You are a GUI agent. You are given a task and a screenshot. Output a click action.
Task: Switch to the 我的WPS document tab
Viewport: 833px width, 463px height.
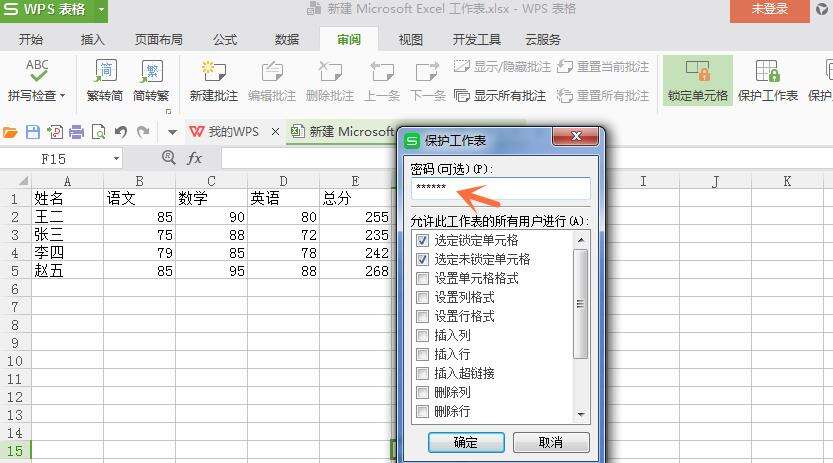pyautogui.click(x=224, y=132)
